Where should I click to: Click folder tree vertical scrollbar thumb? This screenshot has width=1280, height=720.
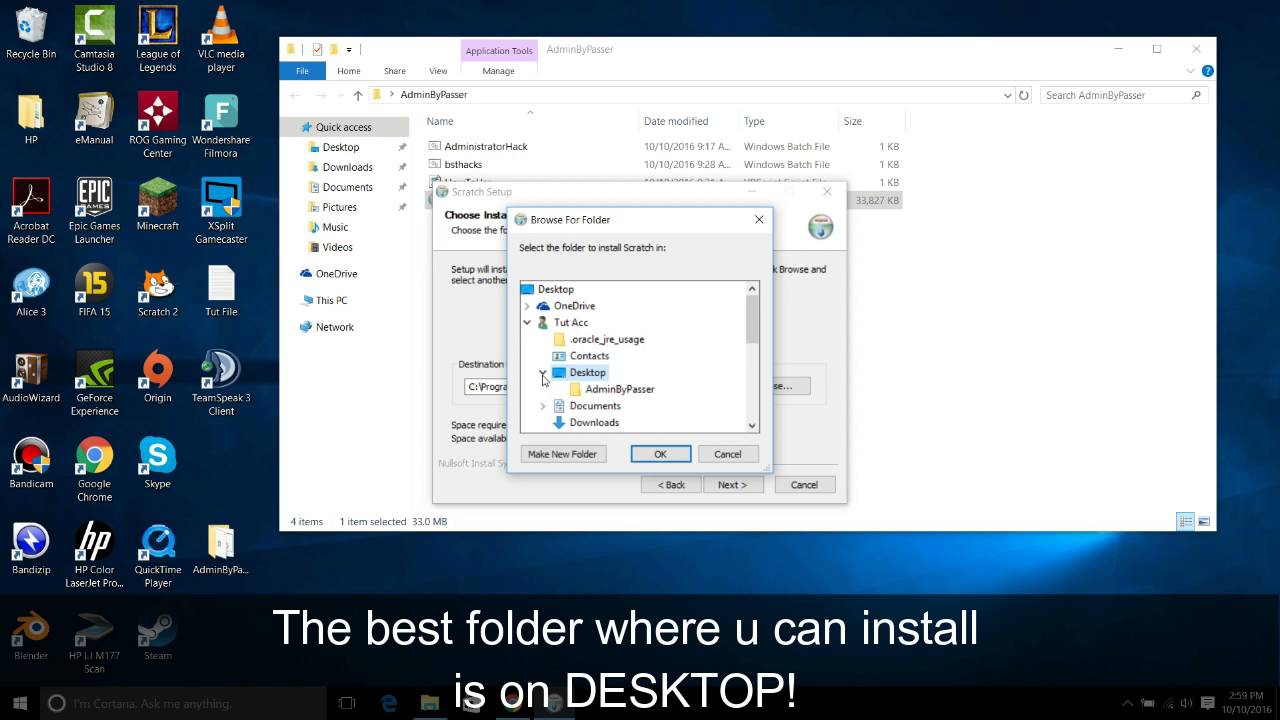[752, 319]
